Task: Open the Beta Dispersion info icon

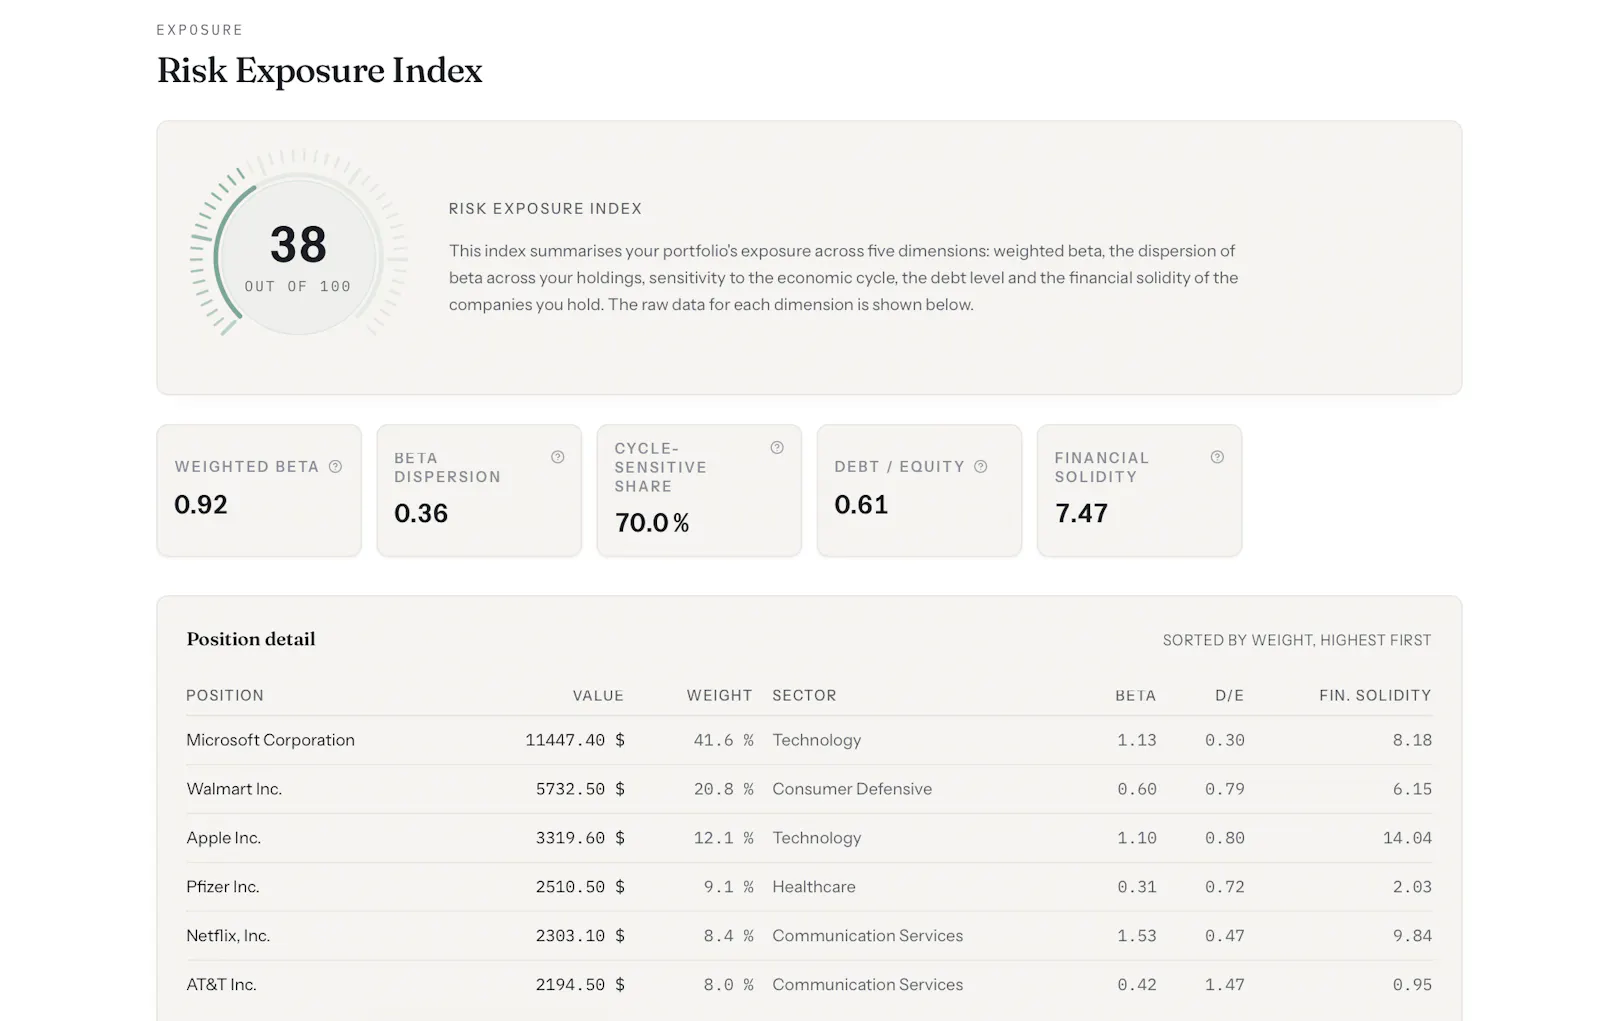Action: click(558, 457)
